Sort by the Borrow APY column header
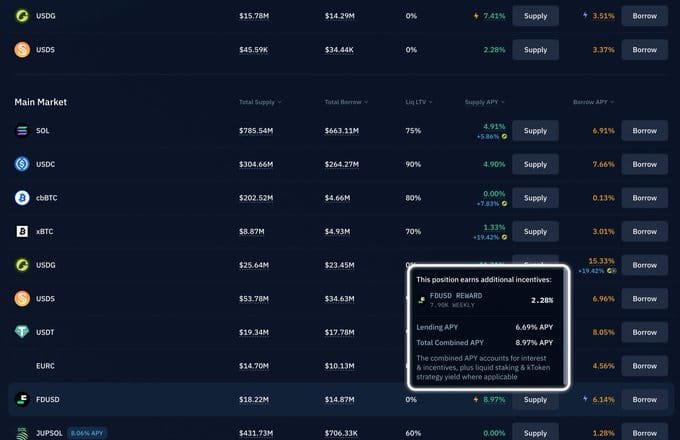The width and height of the screenshot is (680, 440). coord(593,102)
